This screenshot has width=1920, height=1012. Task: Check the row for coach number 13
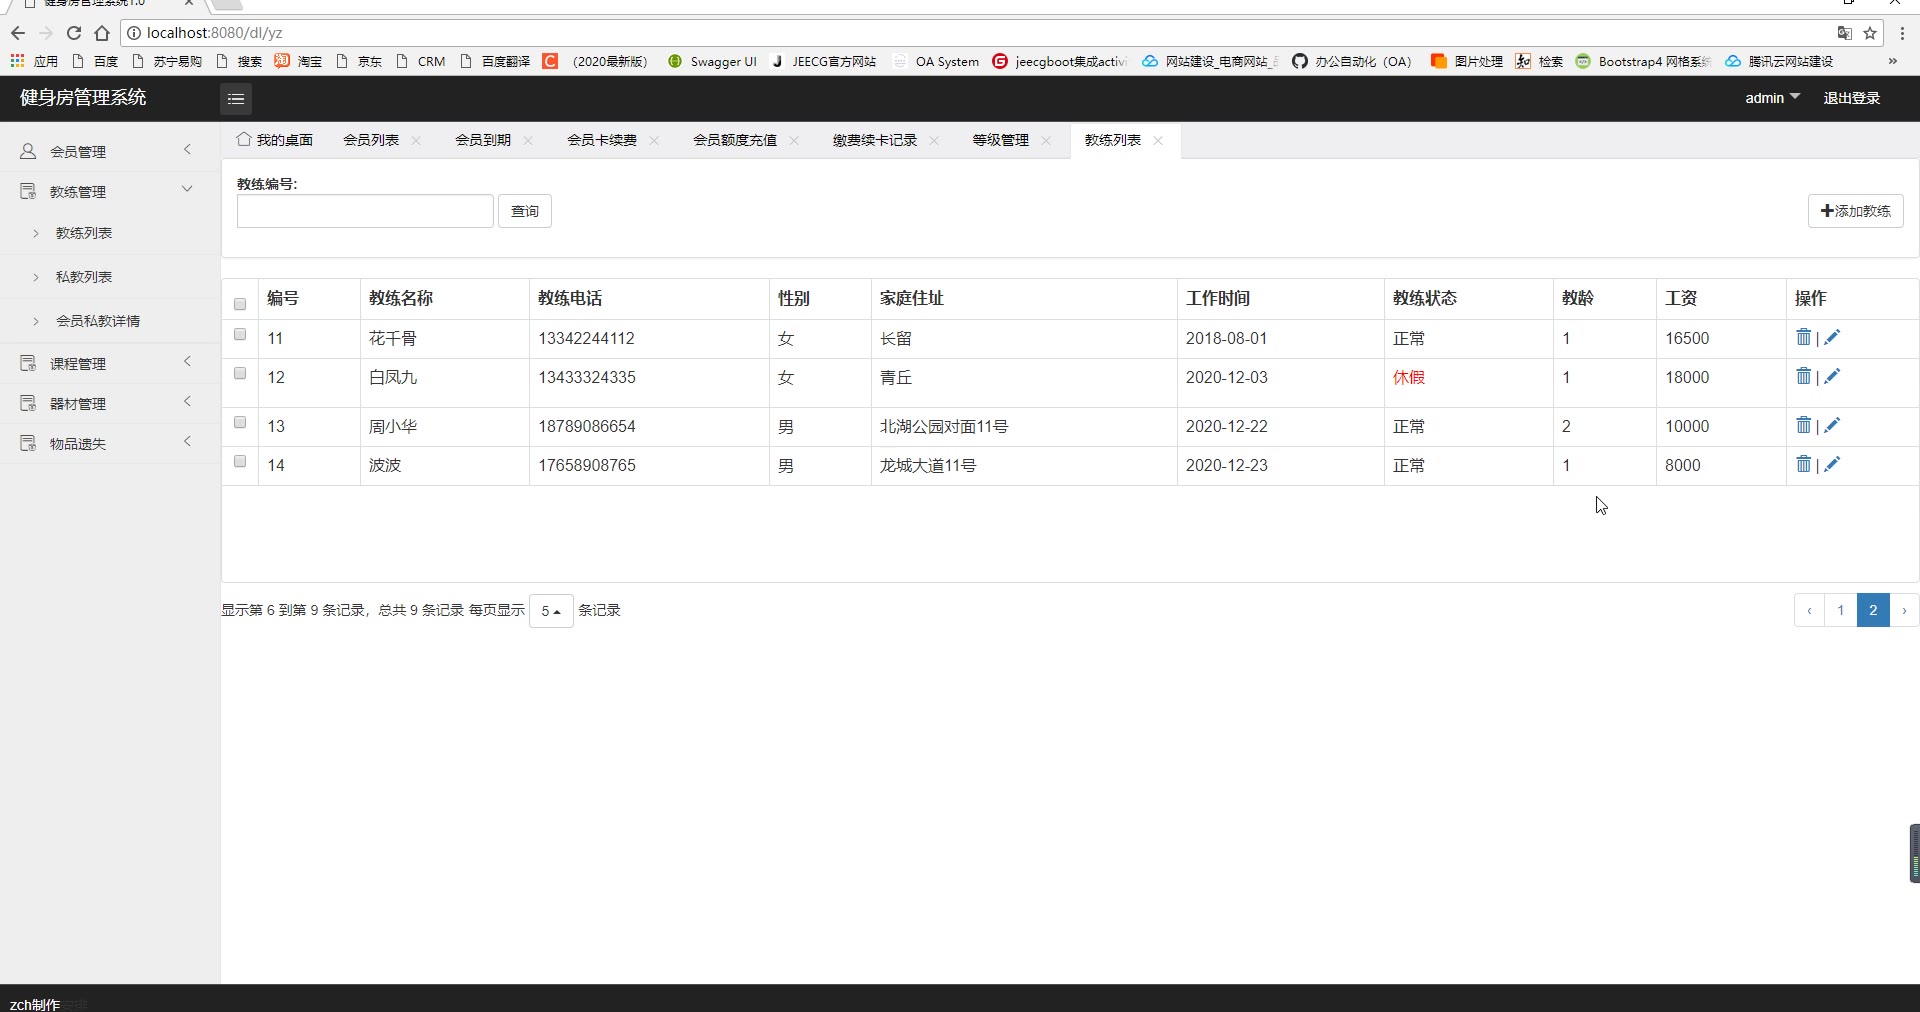[x=240, y=422]
